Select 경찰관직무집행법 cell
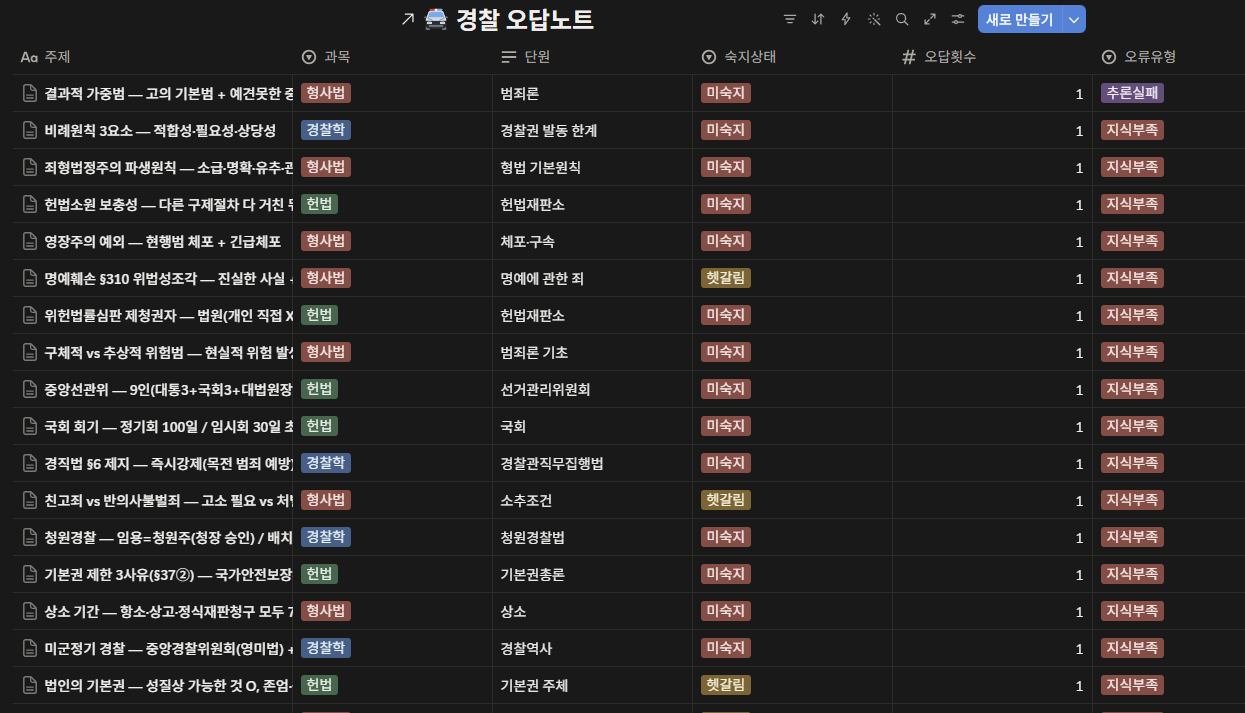Viewport: 1245px width, 713px height. pyautogui.click(x=592, y=463)
